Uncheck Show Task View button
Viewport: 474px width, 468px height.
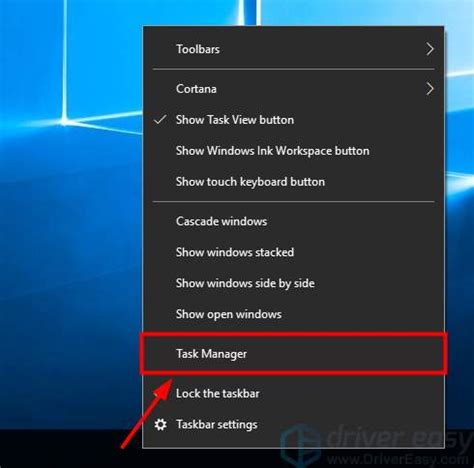tap(293, 120)
